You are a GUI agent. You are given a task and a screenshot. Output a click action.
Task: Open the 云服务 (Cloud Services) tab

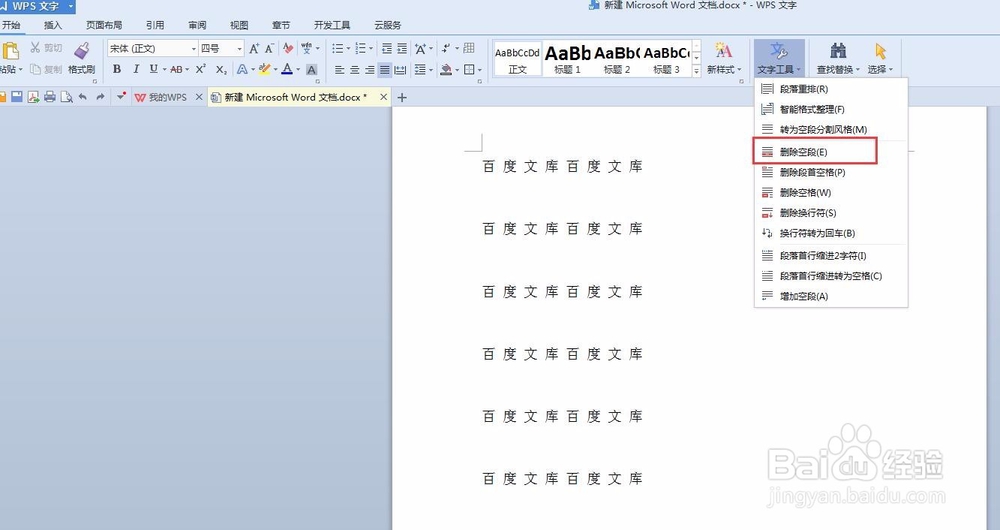tap(388, 25)
